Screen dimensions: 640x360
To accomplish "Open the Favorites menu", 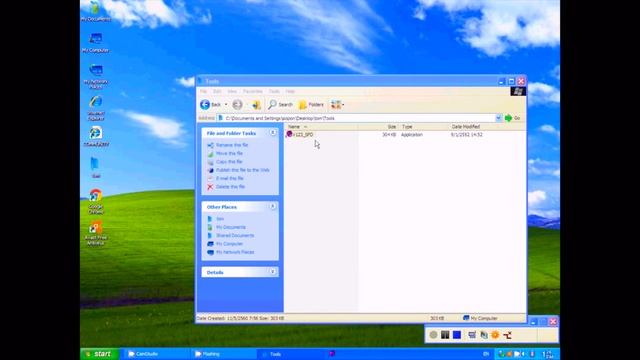I will tap(253, 91).
